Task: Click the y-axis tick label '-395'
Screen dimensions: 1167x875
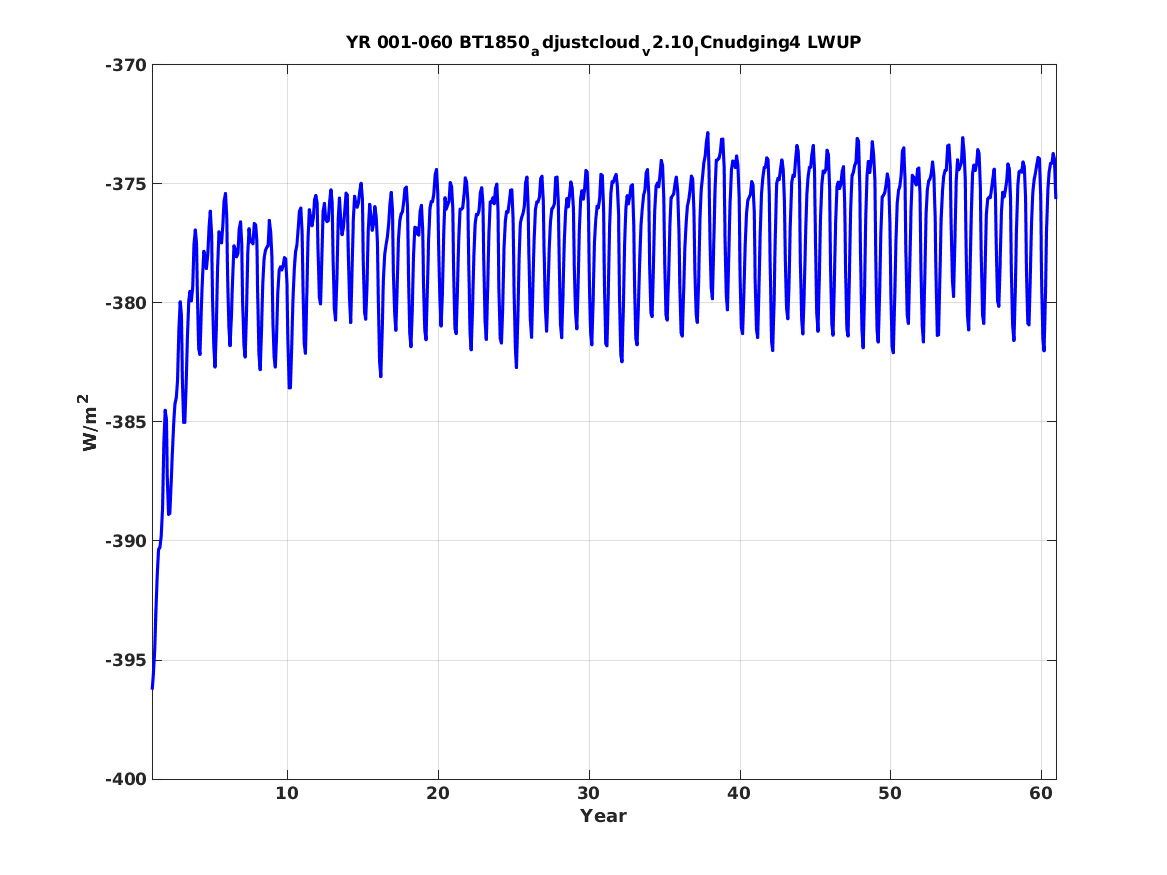Action: click(126, 661)
